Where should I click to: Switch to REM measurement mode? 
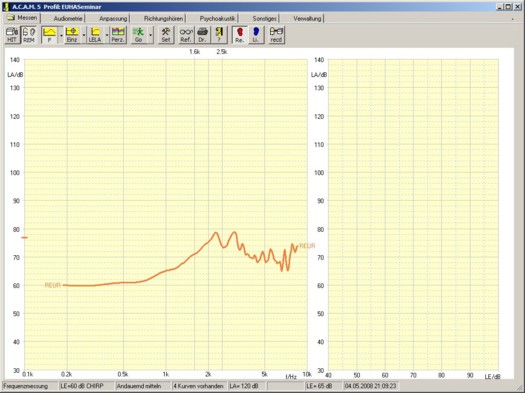pos(29,35)
